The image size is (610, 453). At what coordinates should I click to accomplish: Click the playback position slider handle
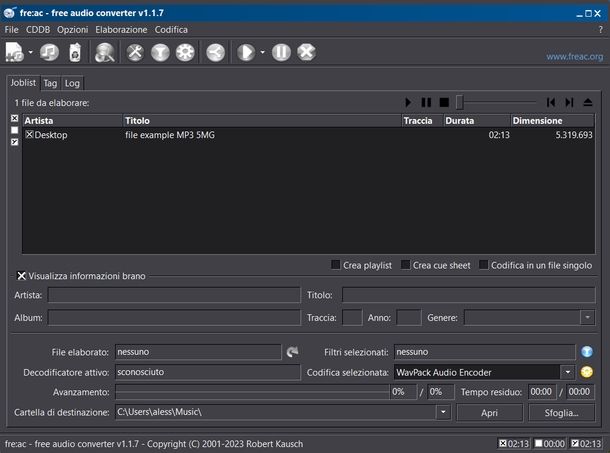tap(459, 102)
